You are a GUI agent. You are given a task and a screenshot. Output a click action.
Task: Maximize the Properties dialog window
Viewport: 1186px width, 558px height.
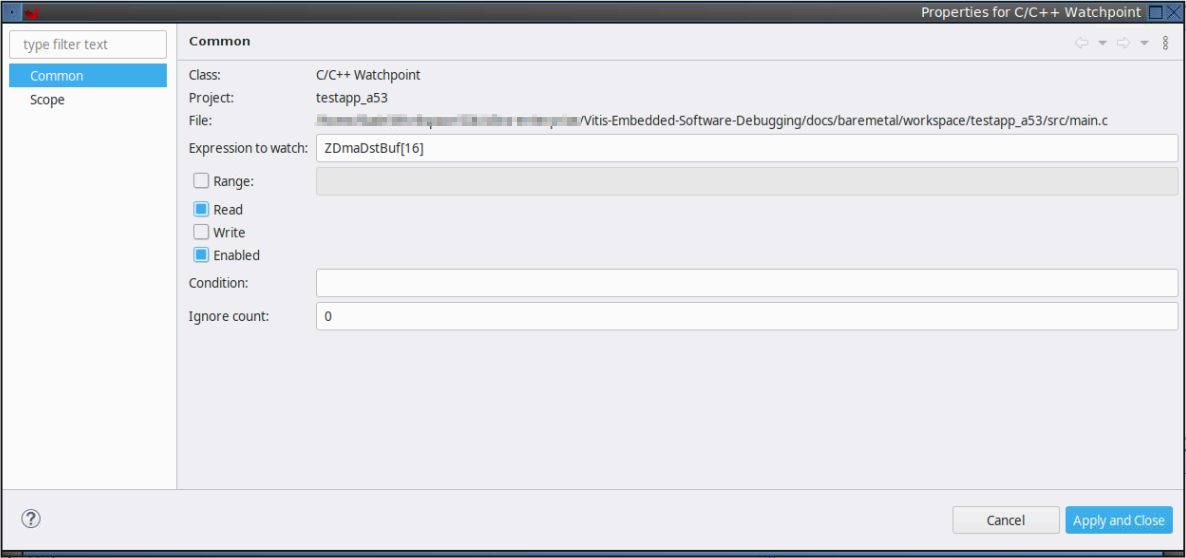1156,12
